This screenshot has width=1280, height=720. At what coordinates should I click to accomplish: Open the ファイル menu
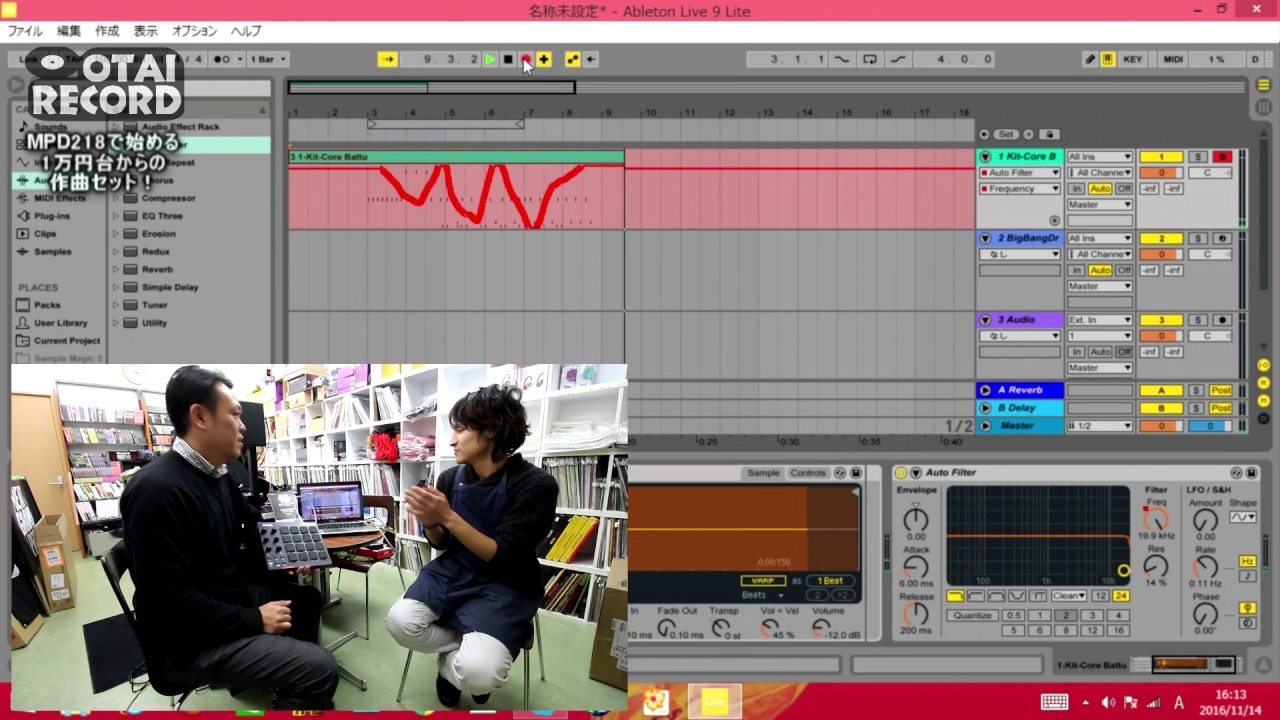tap(25, 31)
